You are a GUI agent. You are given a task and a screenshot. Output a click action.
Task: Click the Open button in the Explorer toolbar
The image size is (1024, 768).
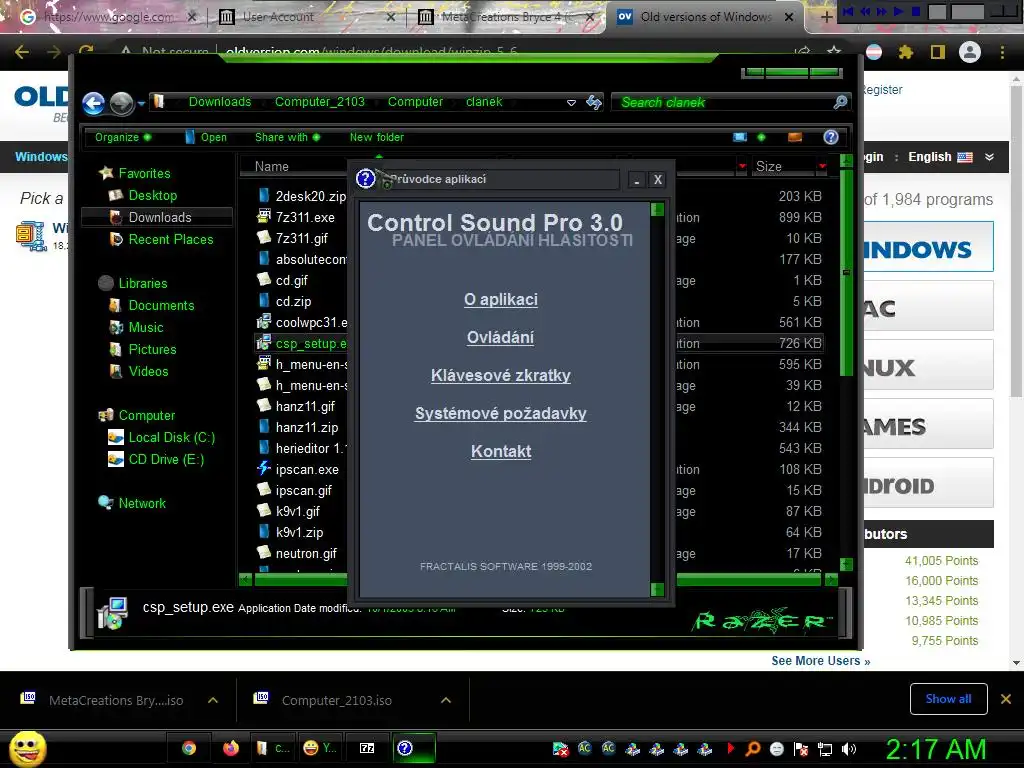tap(206, 137)
